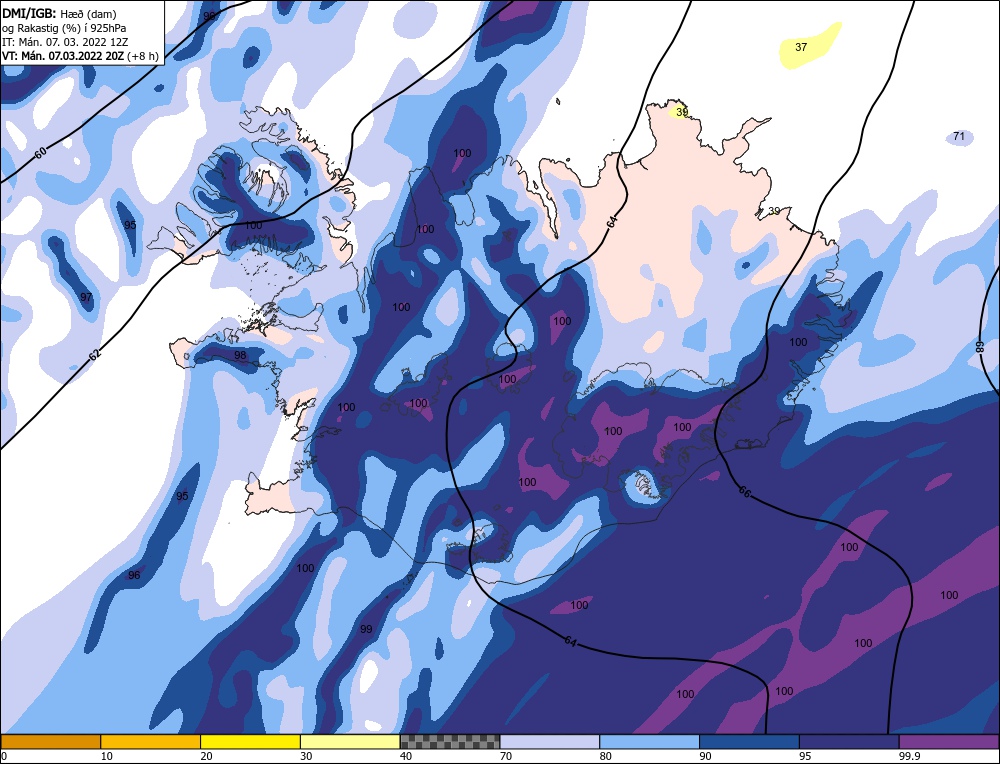Click the legend scale tick '99.9'
This screenshot has height=764, width=1000.
tap(908, 756)
